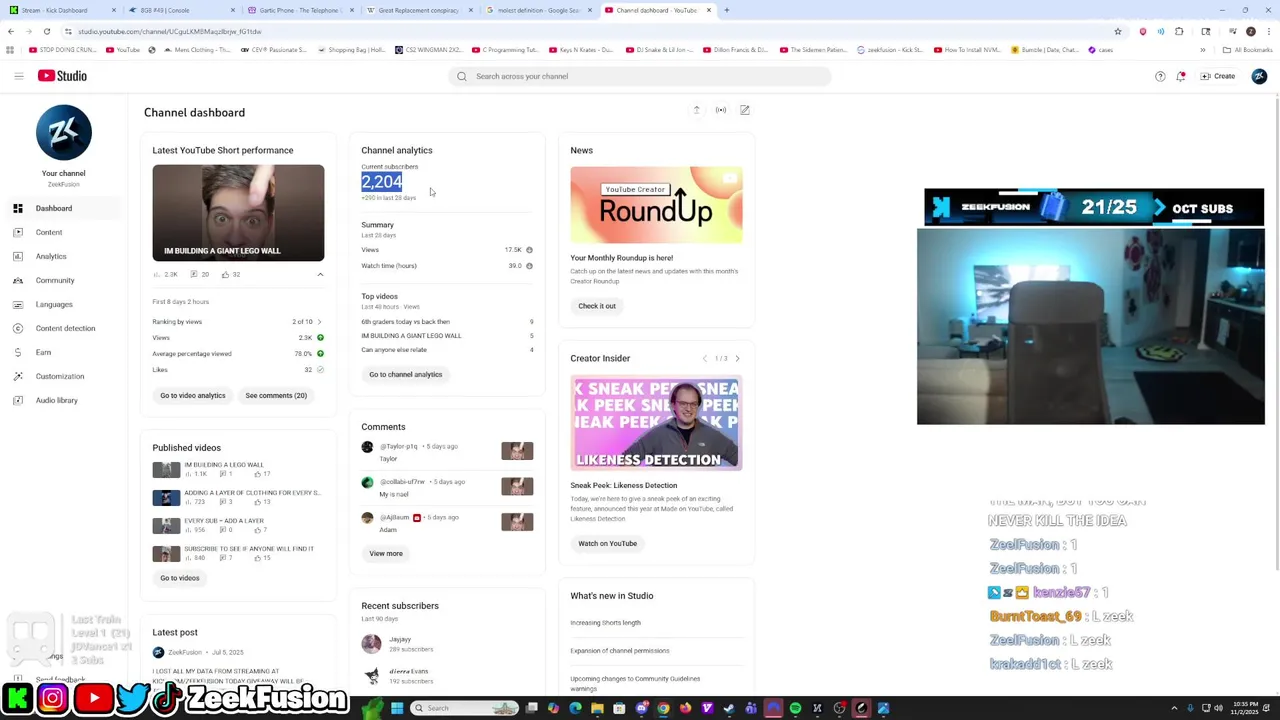Click See comments (20)
This screenshot has height=720, width=1280.
pos(276,396)
